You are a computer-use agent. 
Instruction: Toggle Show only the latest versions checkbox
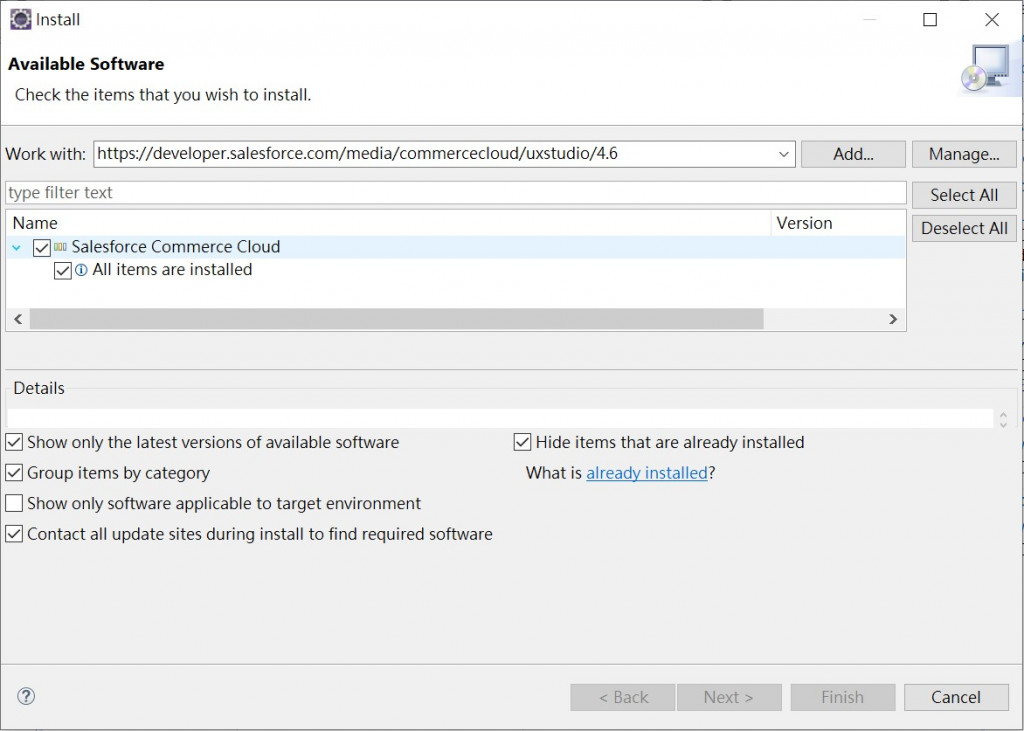point(15,442)
